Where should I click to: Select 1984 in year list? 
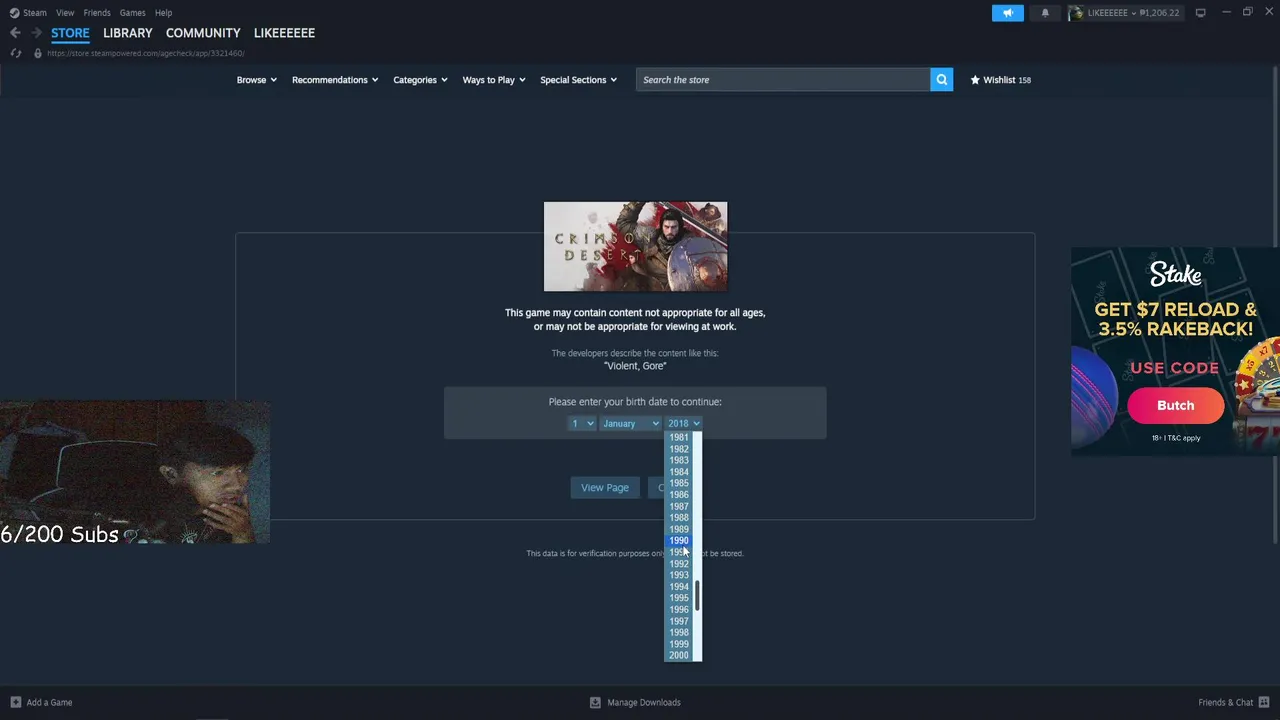pos(679,472)
